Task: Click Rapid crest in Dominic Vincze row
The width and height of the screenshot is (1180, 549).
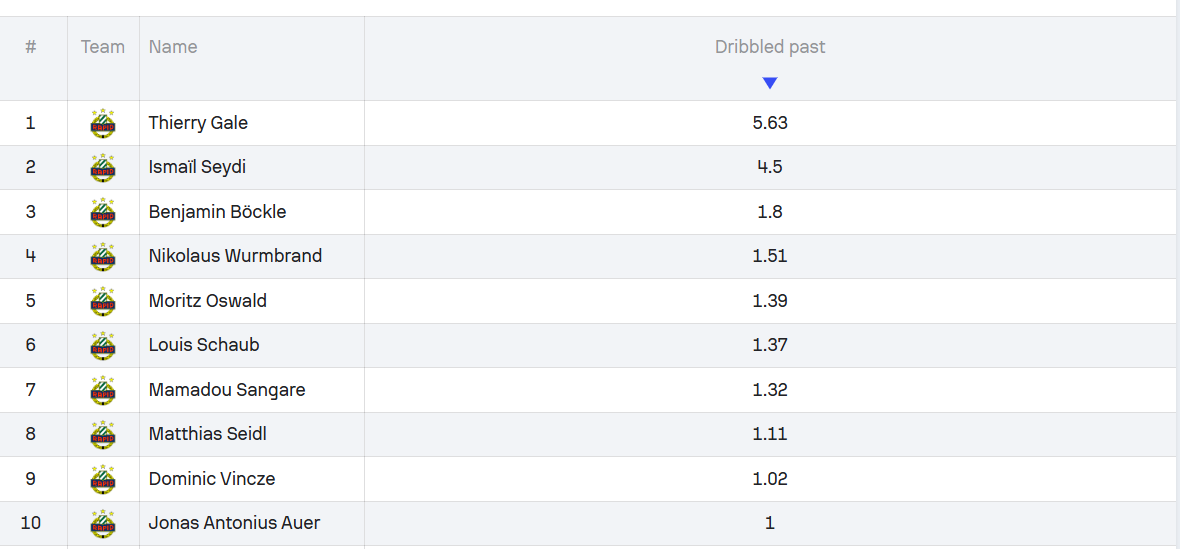Action: coord(103,479)
